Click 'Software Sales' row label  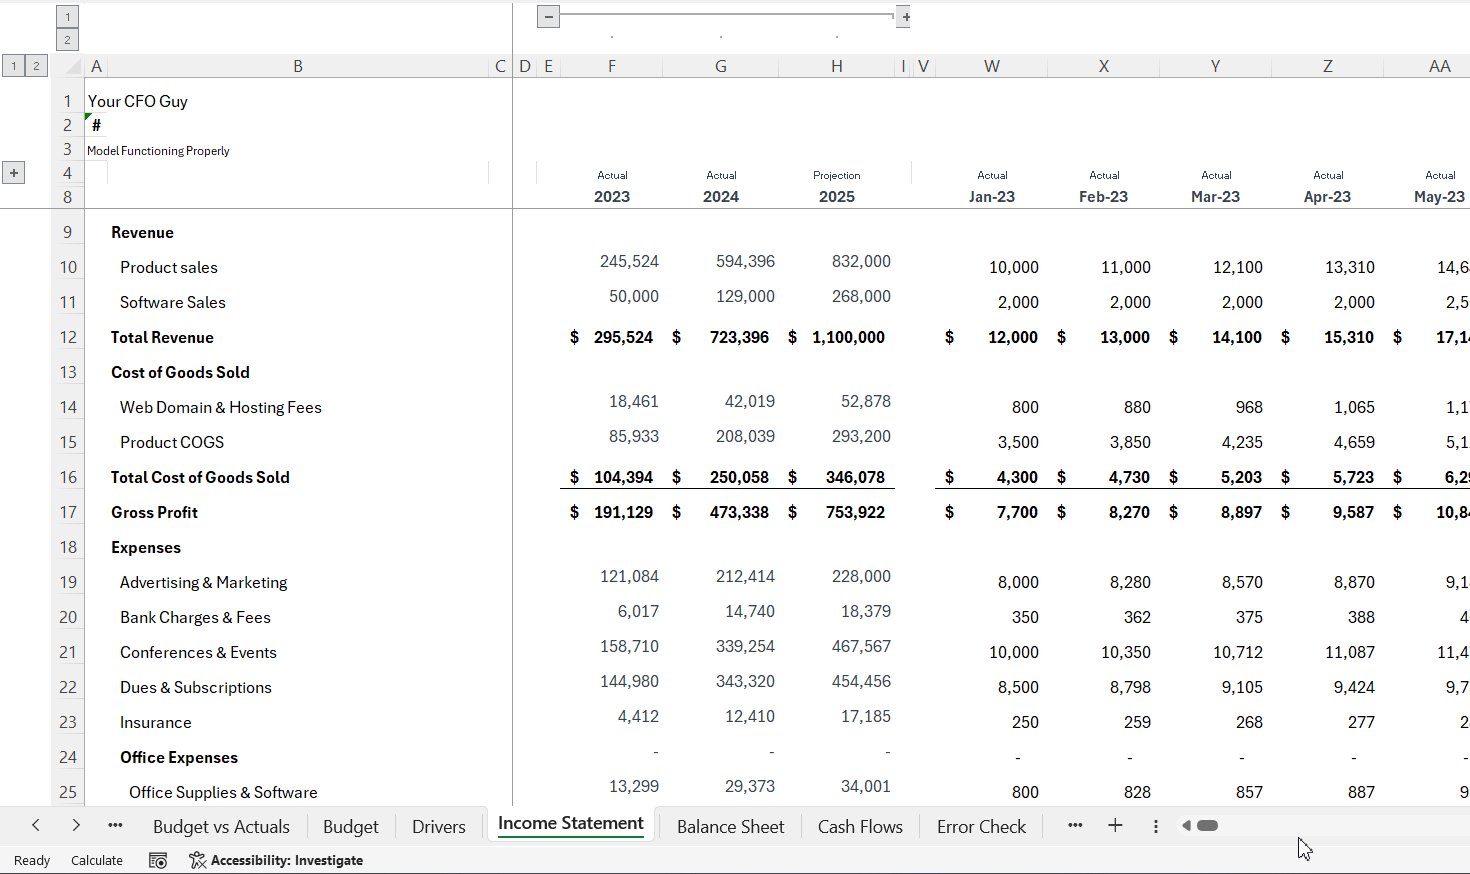pyautogui.click(x=173, y=302)
